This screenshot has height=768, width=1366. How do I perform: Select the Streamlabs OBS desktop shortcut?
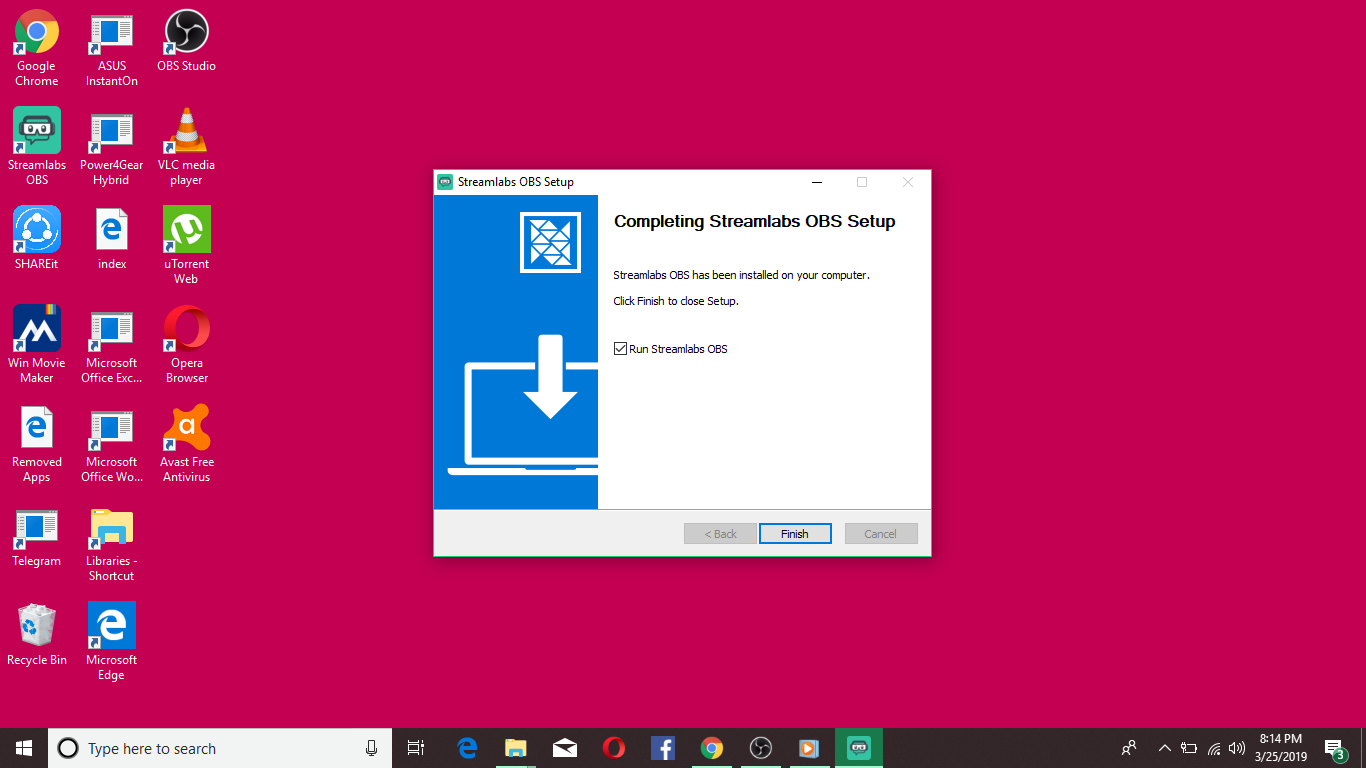(37, 147)
